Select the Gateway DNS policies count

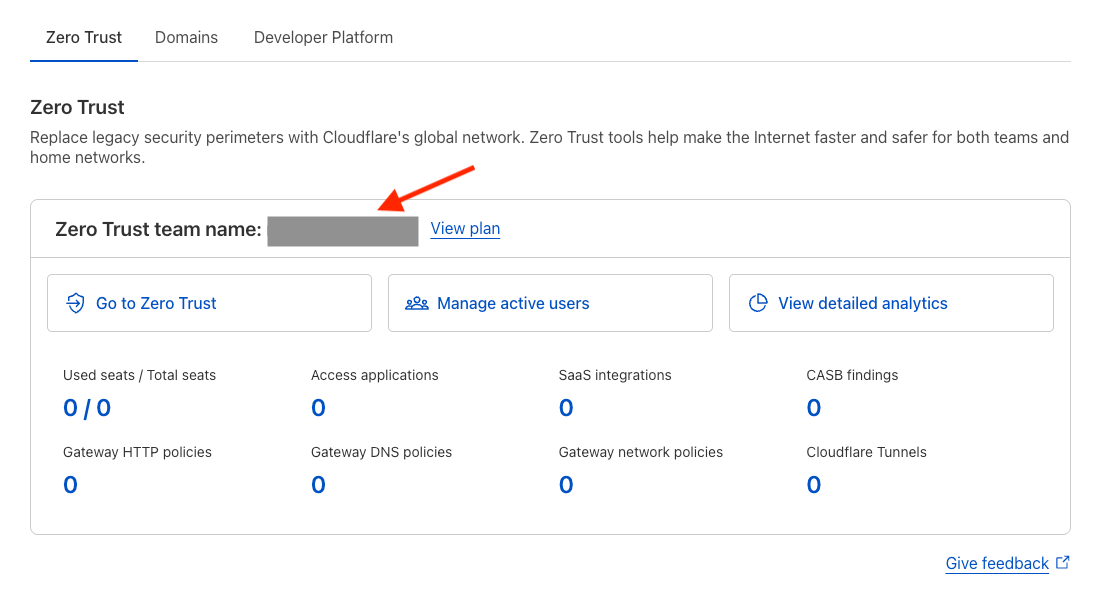[318, 485]
